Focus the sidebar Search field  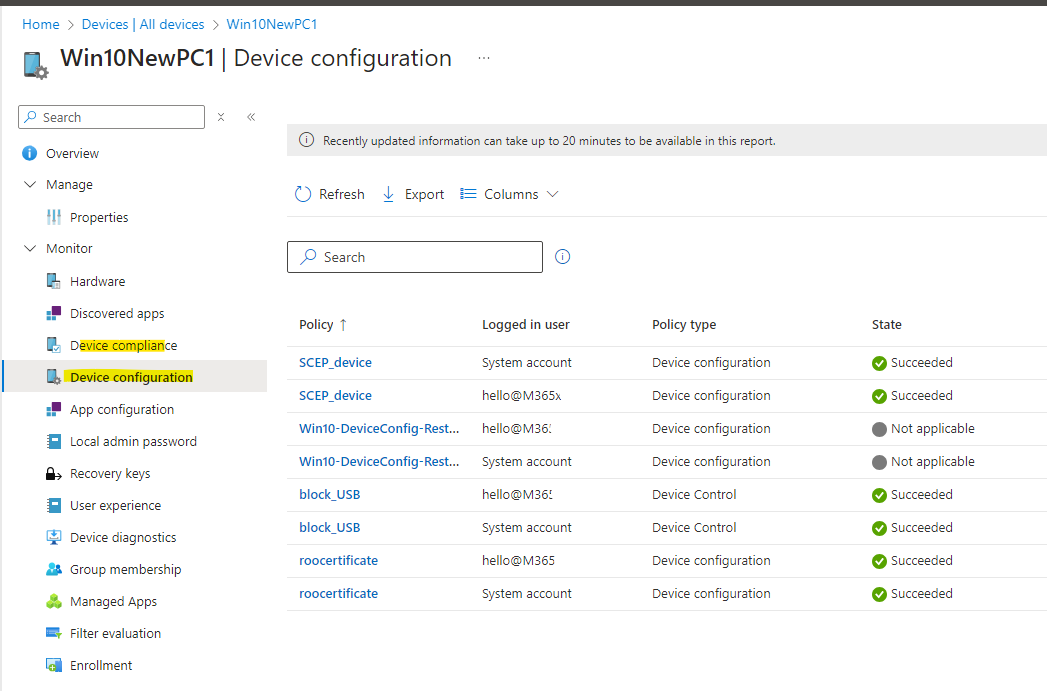point(112,117)
